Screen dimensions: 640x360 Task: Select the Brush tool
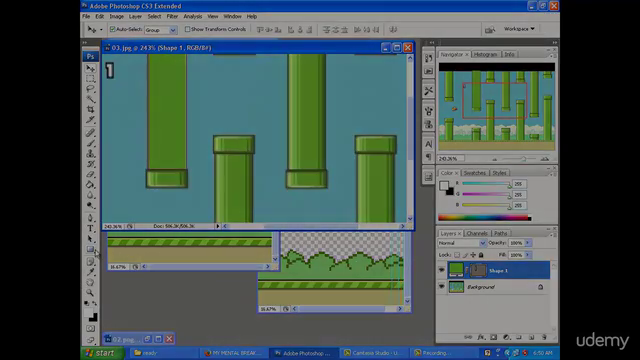click(91, 143)
